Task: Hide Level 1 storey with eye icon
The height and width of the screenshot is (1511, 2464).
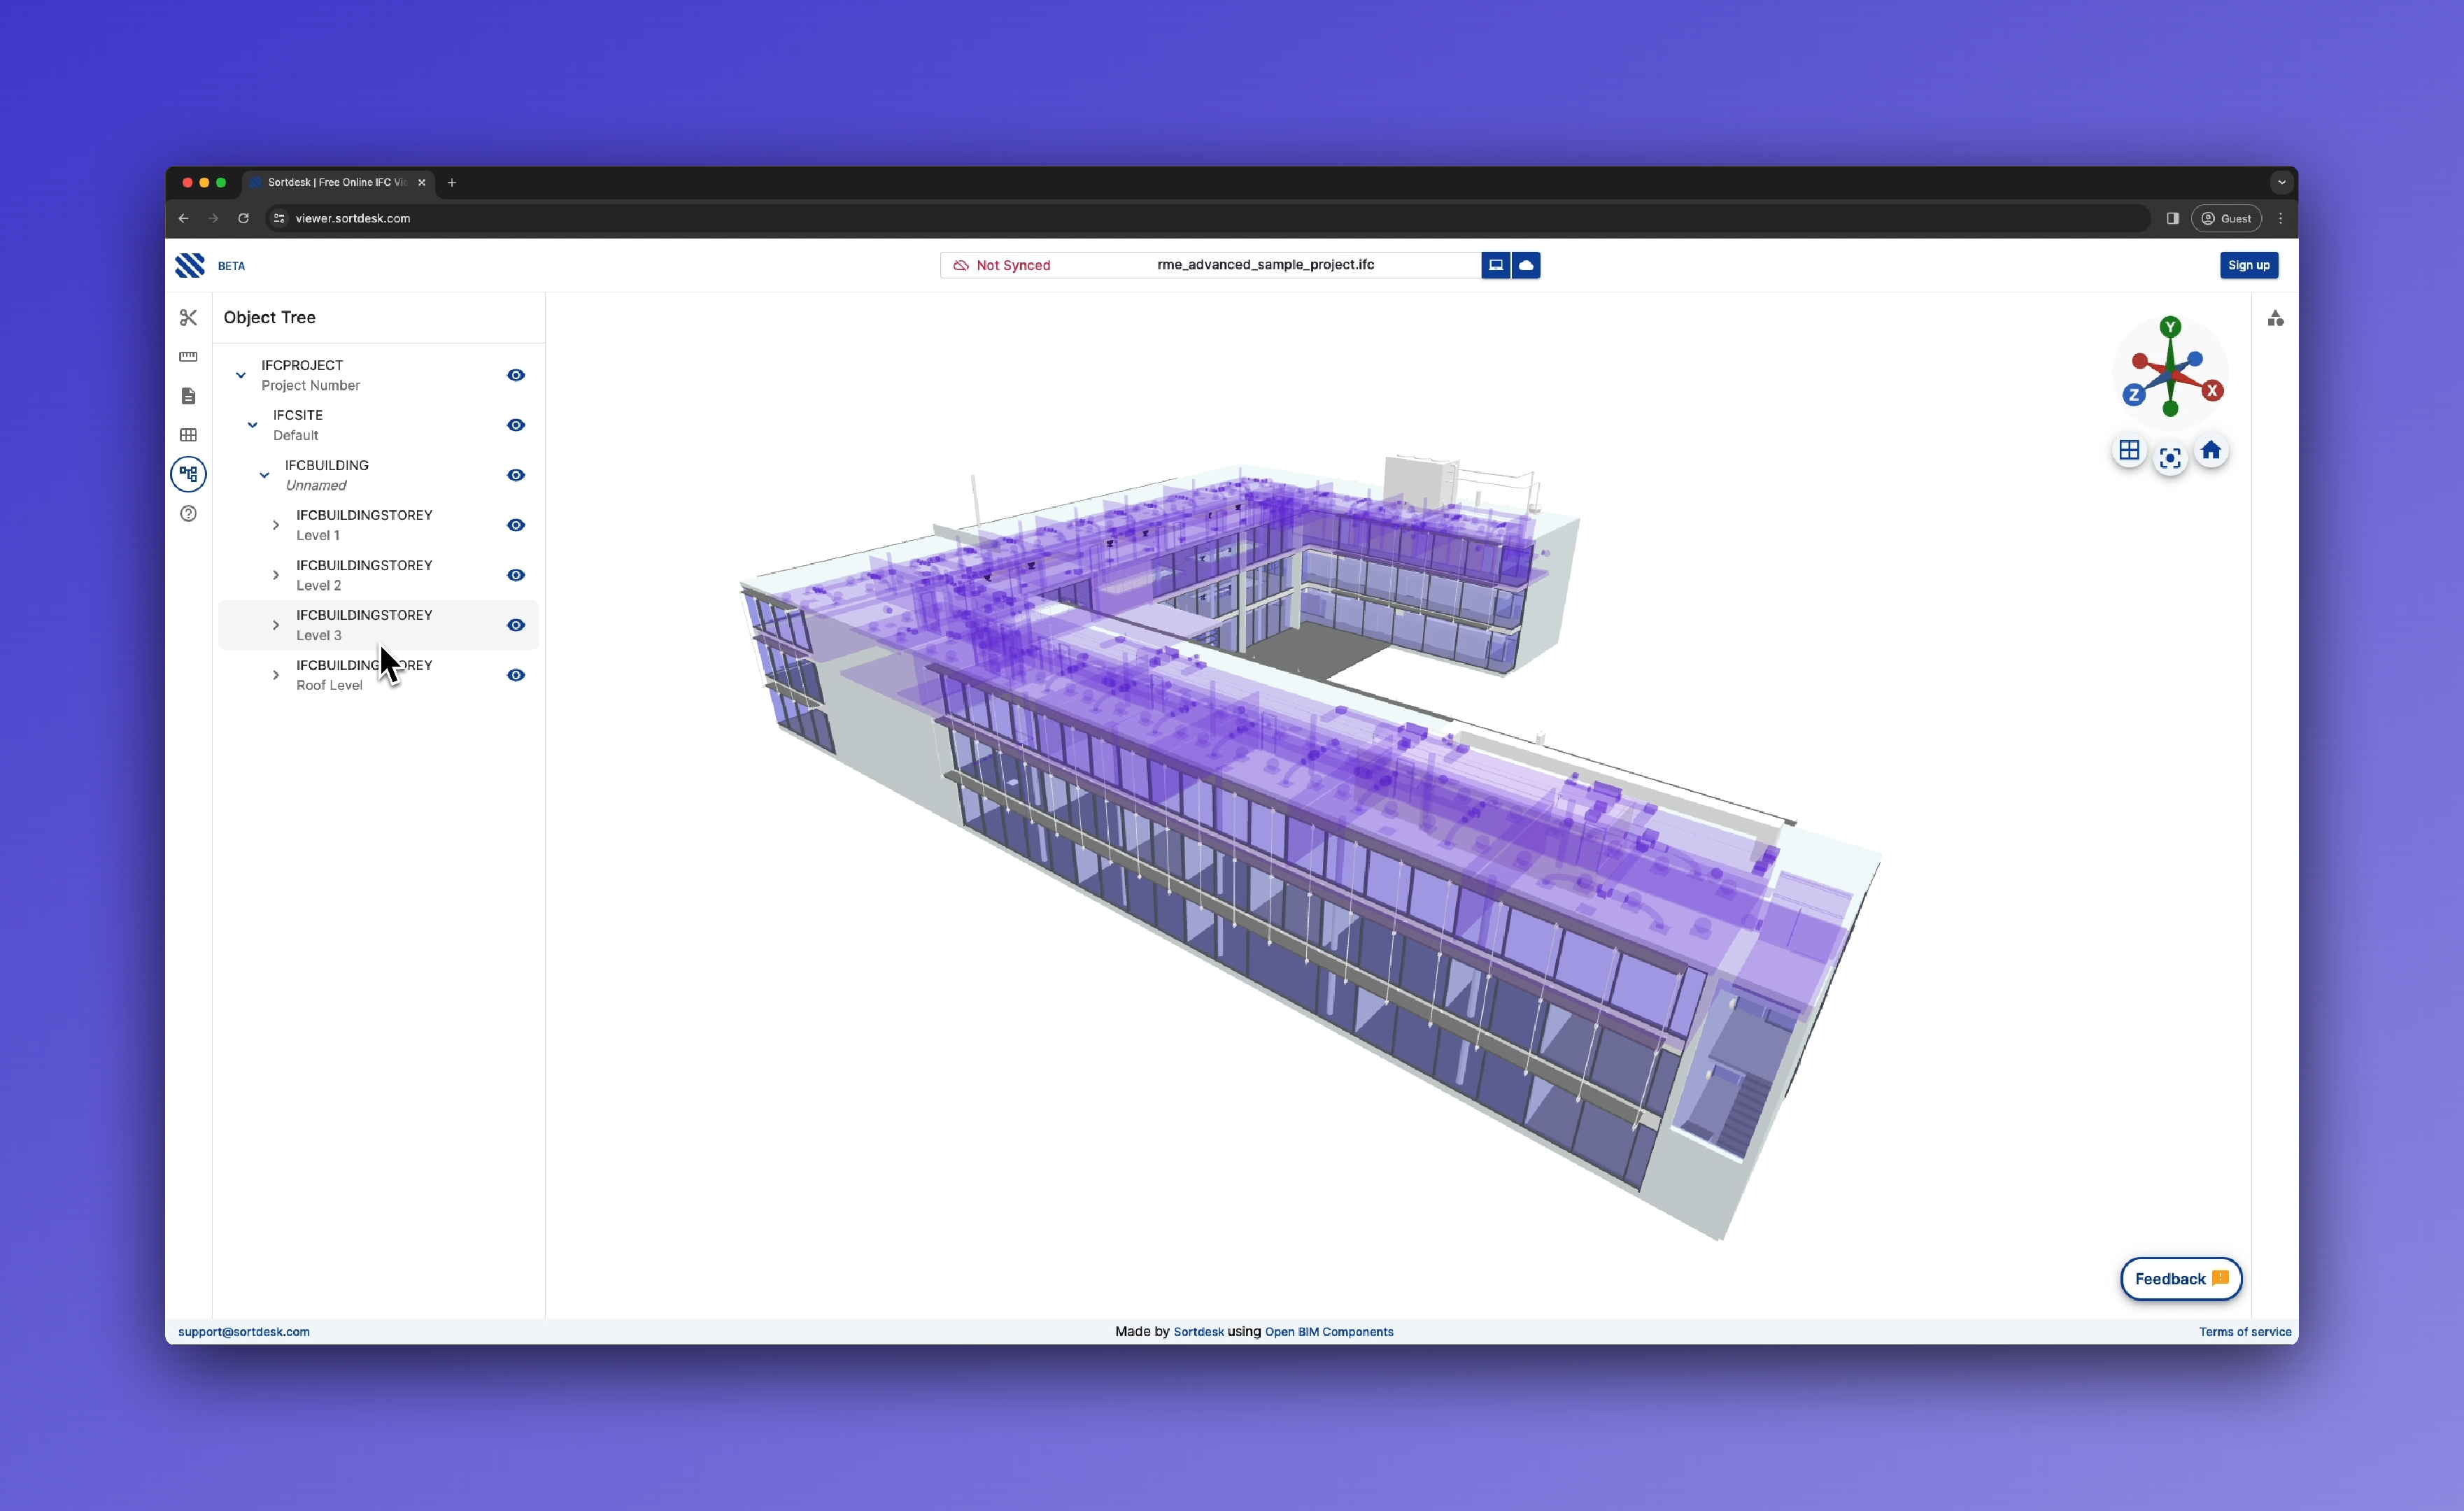Action: point(516,525)
